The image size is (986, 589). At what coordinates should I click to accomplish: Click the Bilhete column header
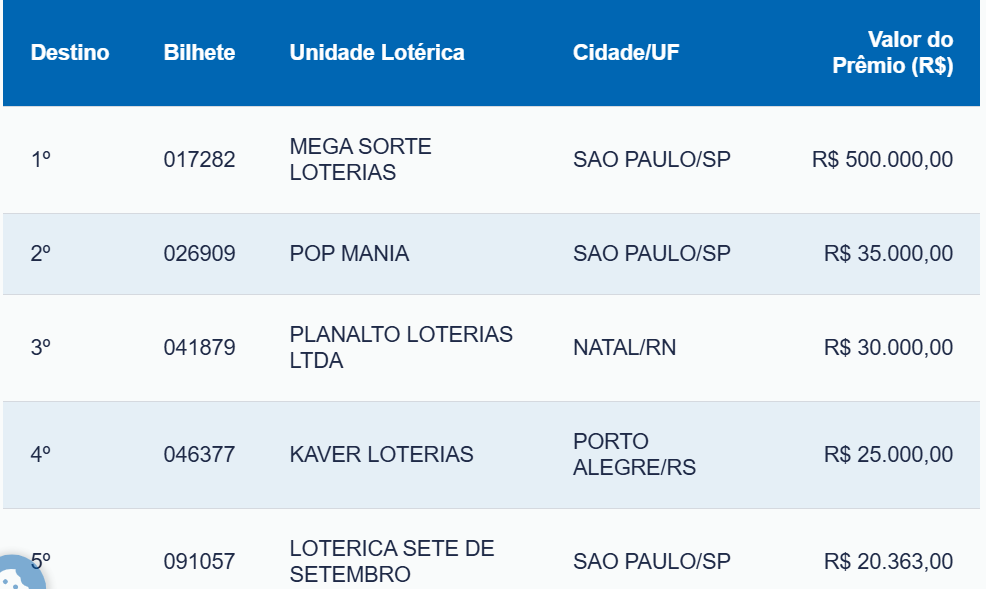(199, 53)
